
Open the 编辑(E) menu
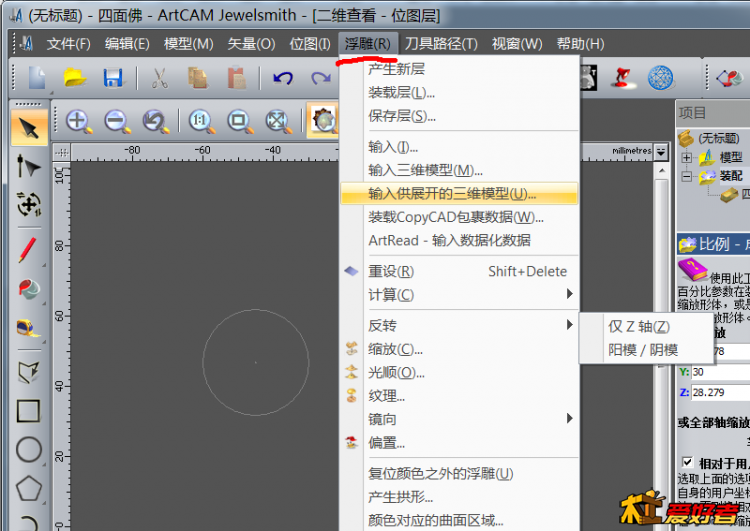(x=127, y=44)
